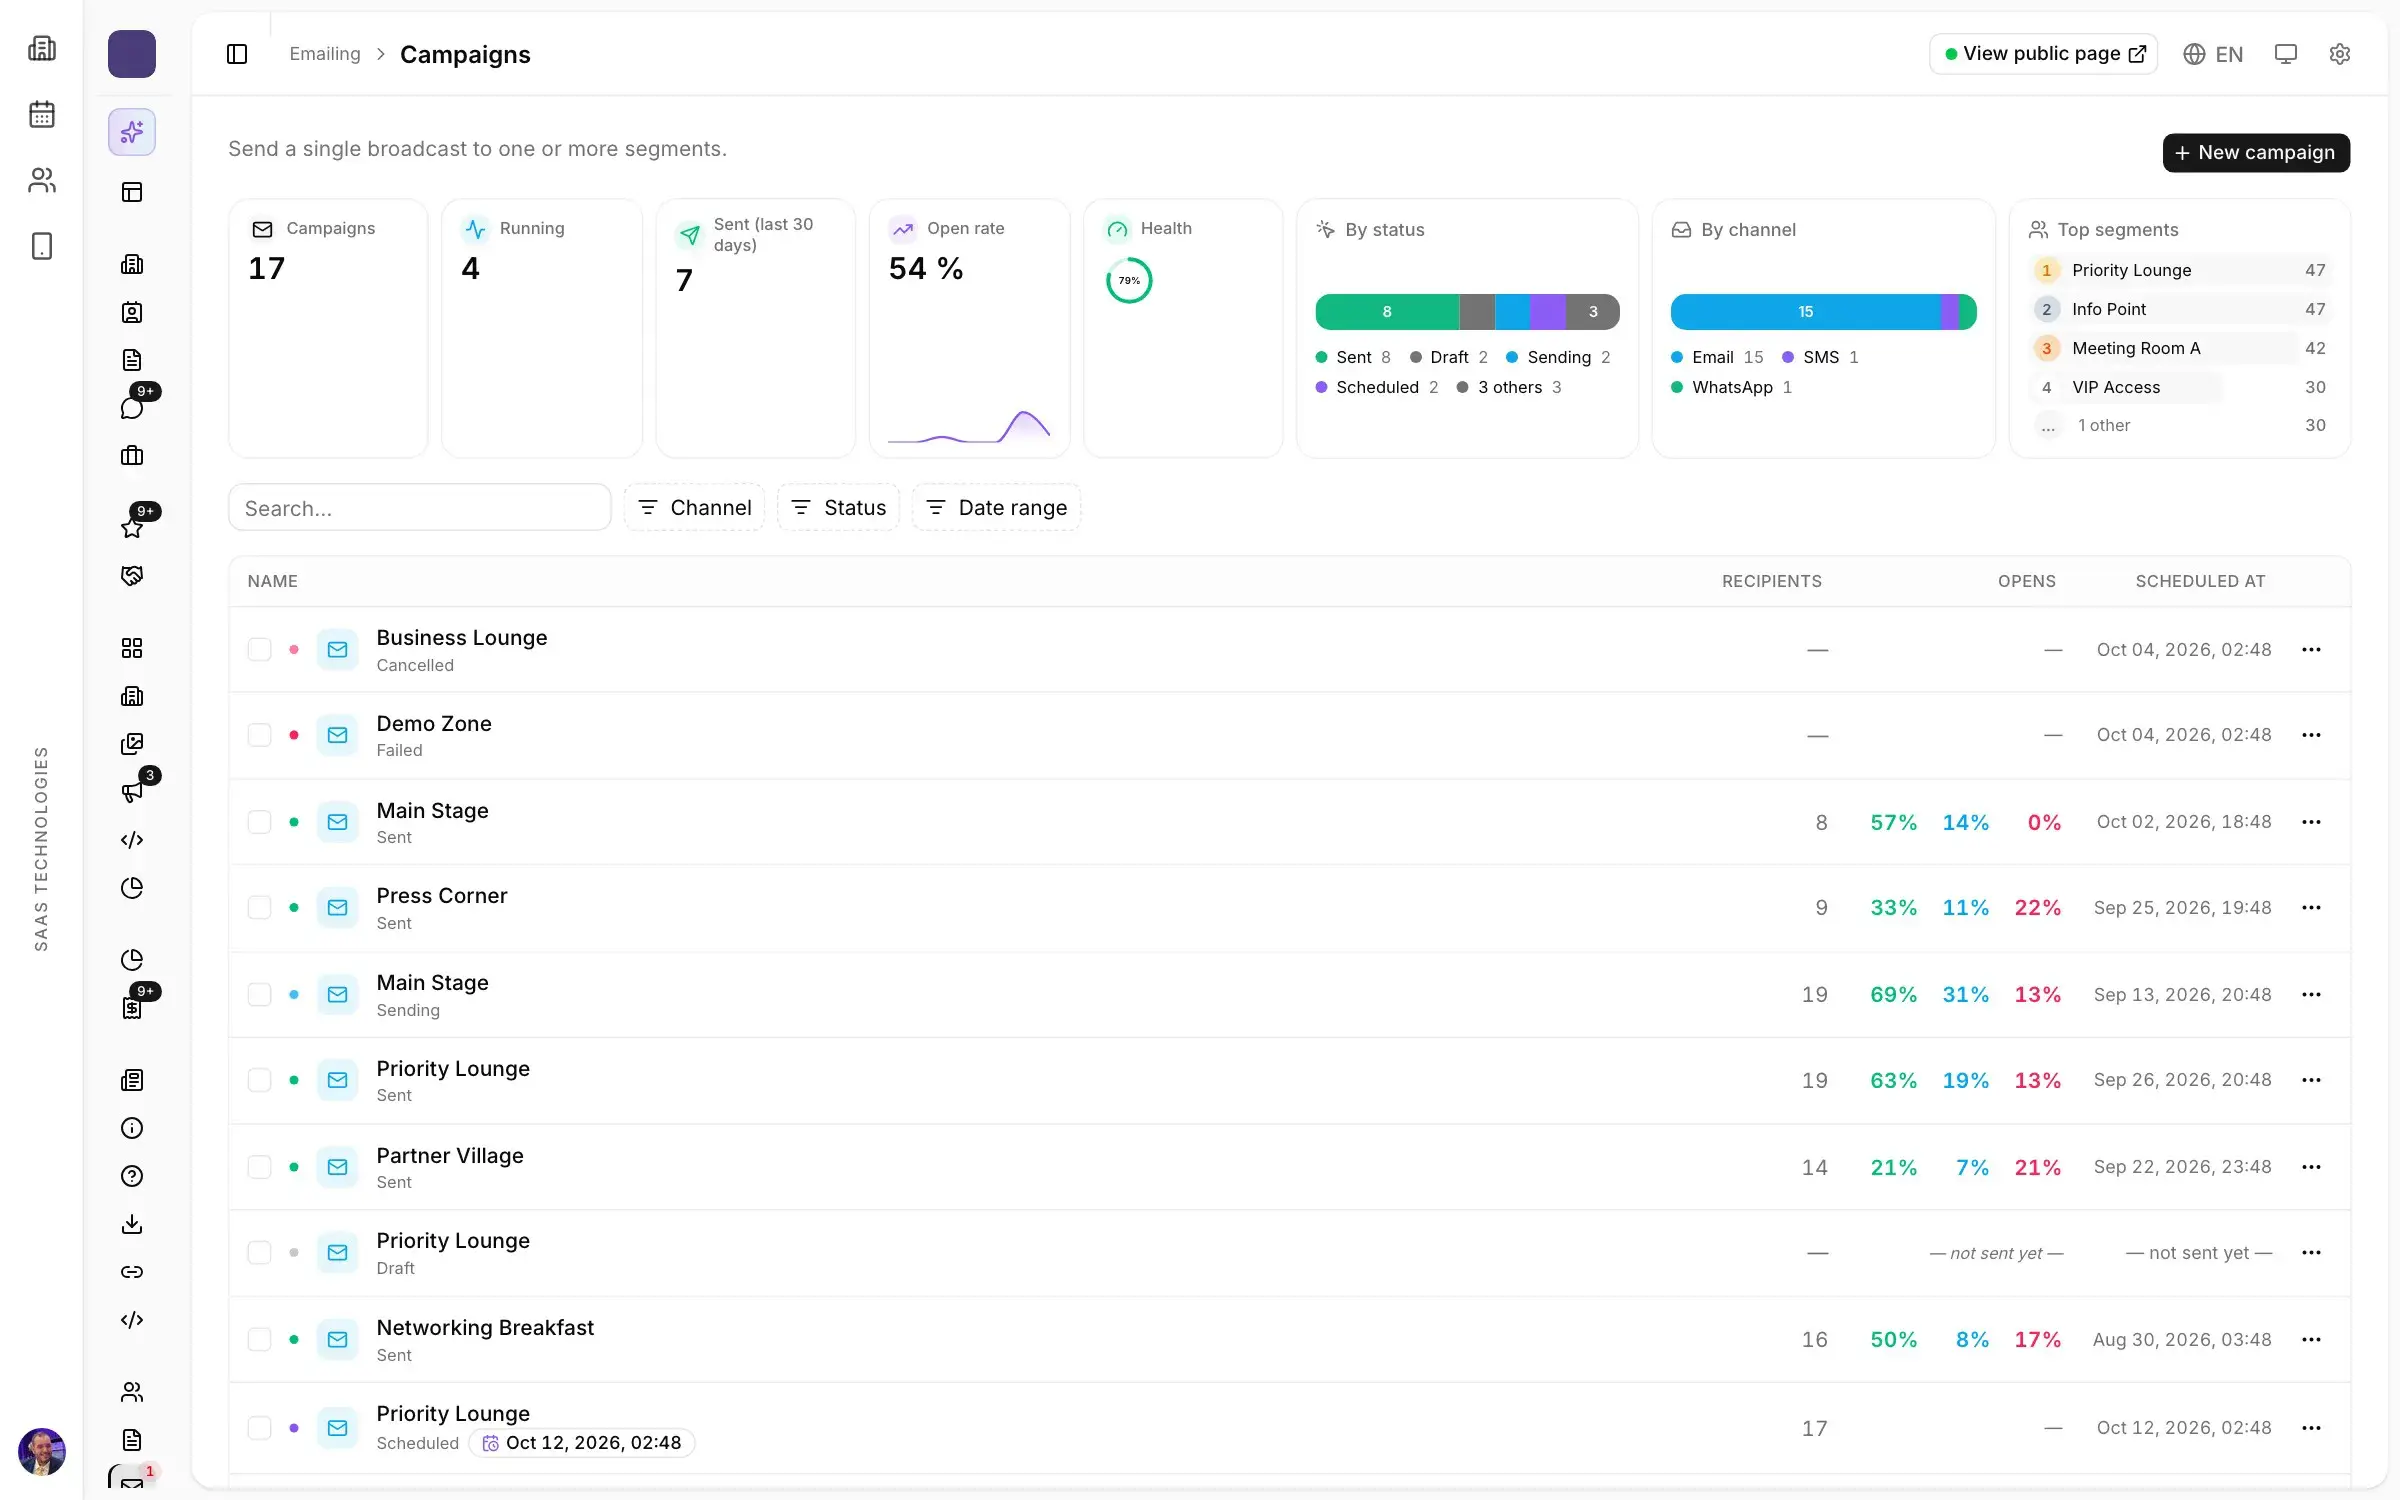
Task: Sort by SCHEDULED AT column header
Action: click(x=2201, y=581)
